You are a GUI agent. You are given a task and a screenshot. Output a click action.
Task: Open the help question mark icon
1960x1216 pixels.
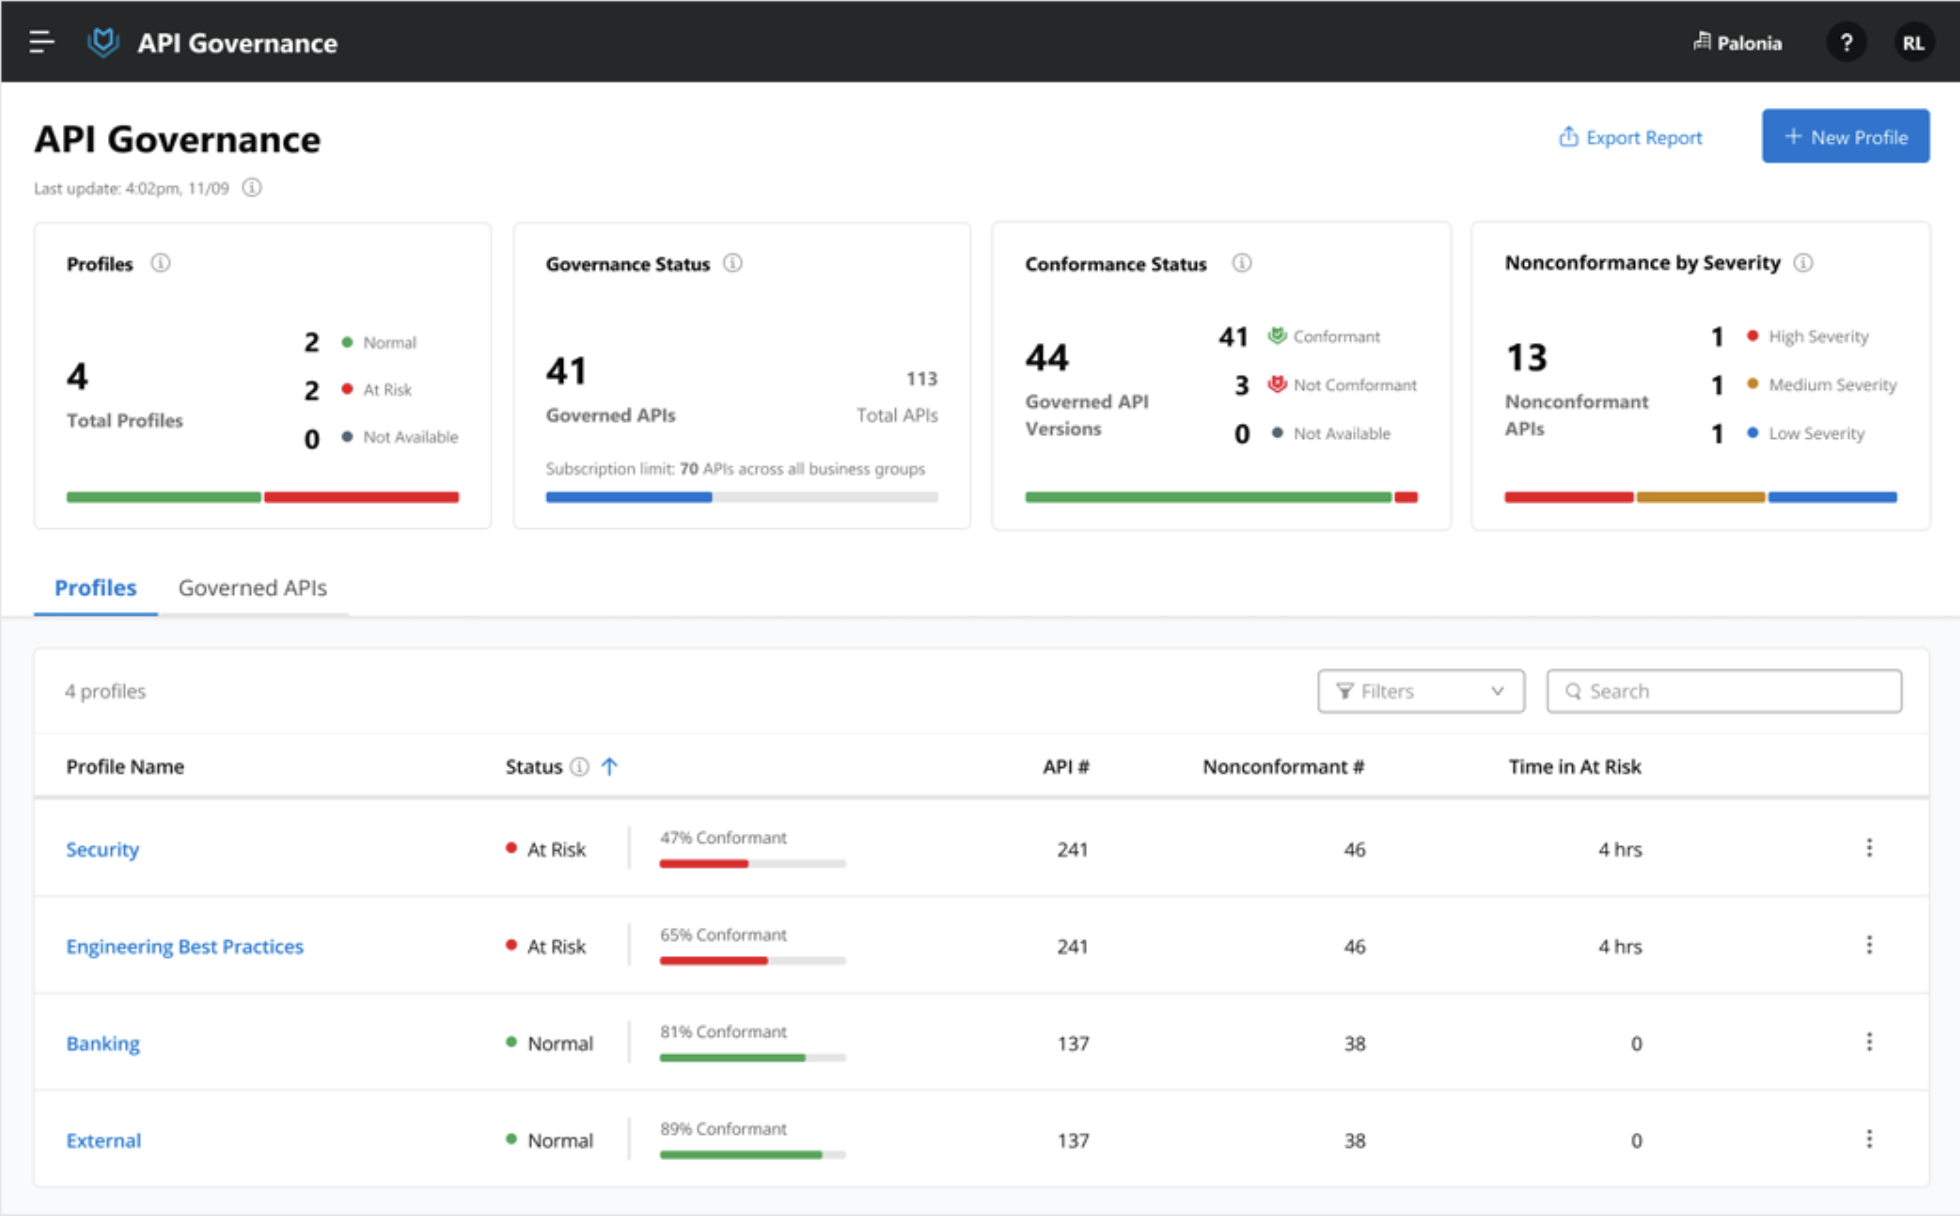1846,43
